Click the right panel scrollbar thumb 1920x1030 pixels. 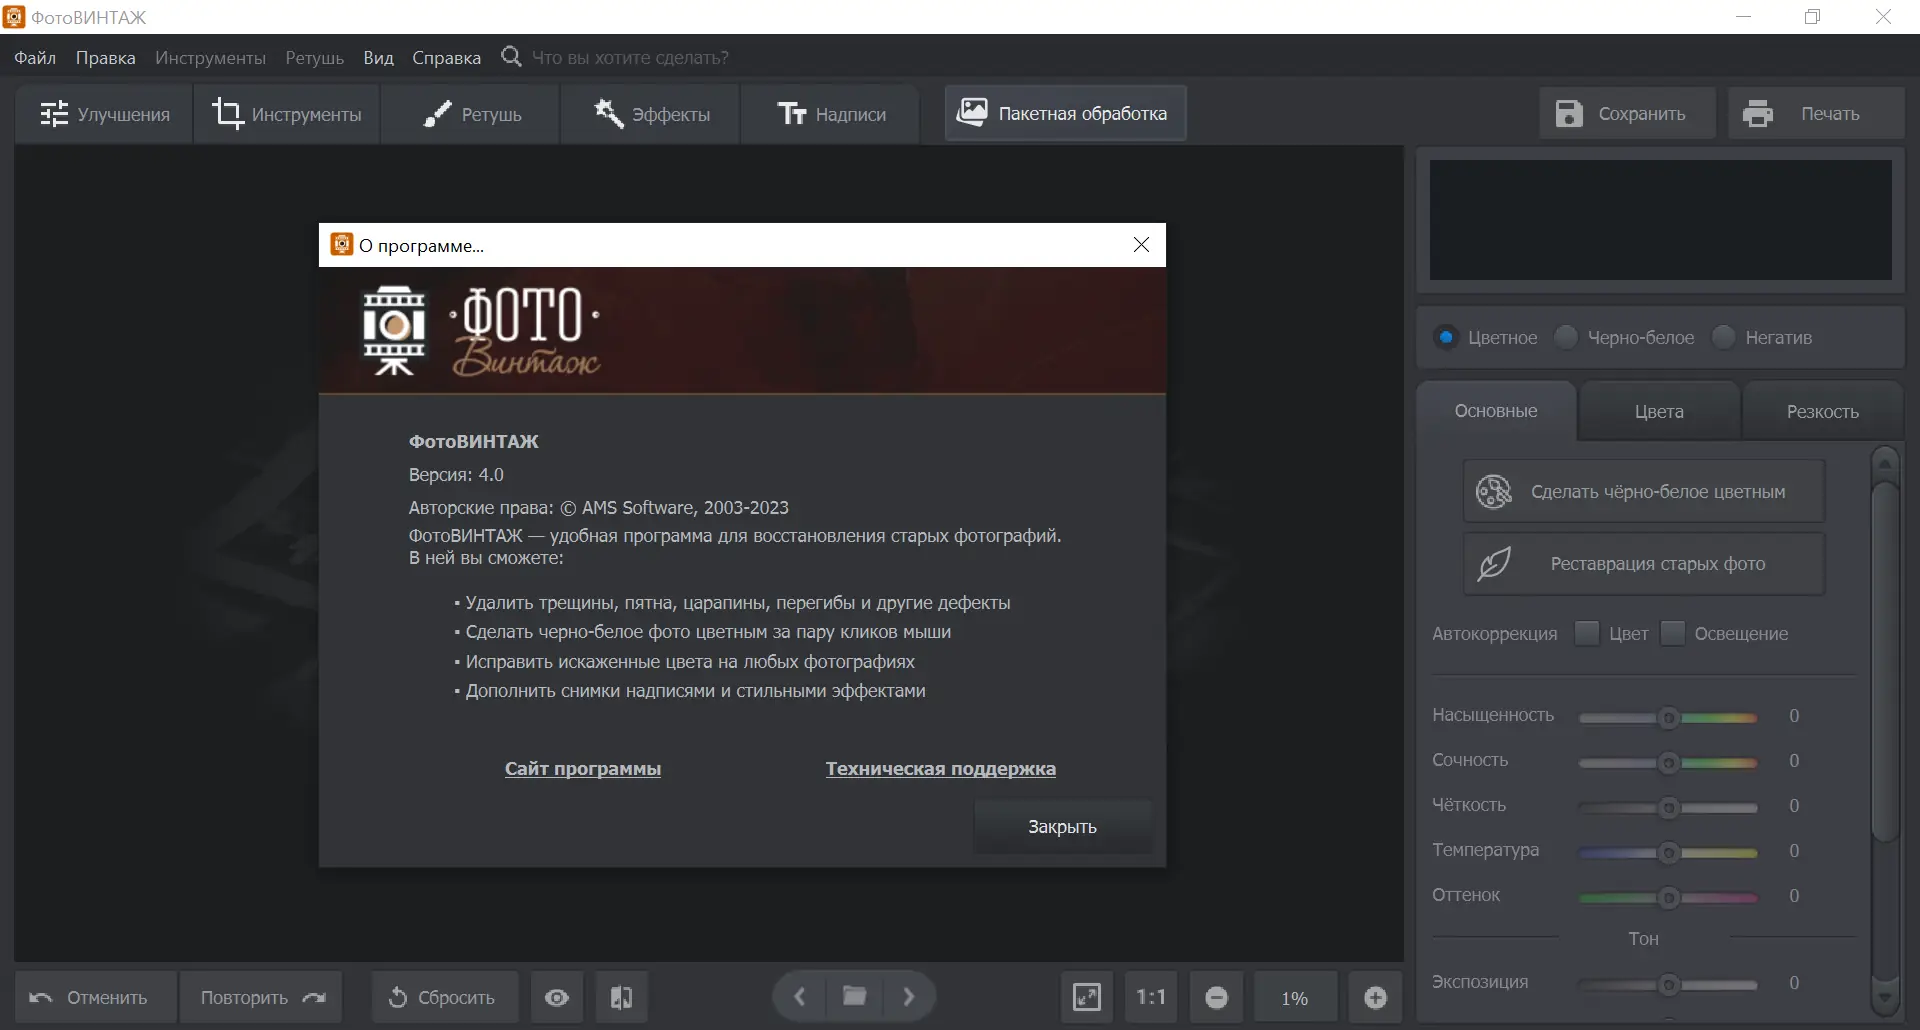coord(1885,660)
